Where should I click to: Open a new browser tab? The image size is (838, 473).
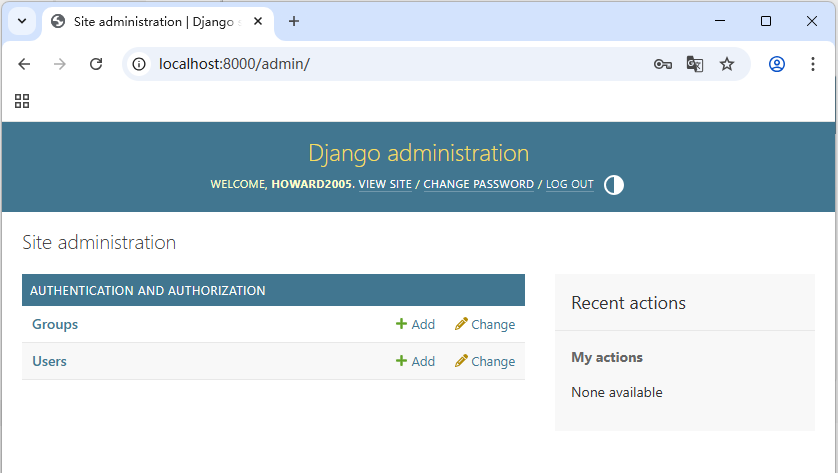coord(294,21)
